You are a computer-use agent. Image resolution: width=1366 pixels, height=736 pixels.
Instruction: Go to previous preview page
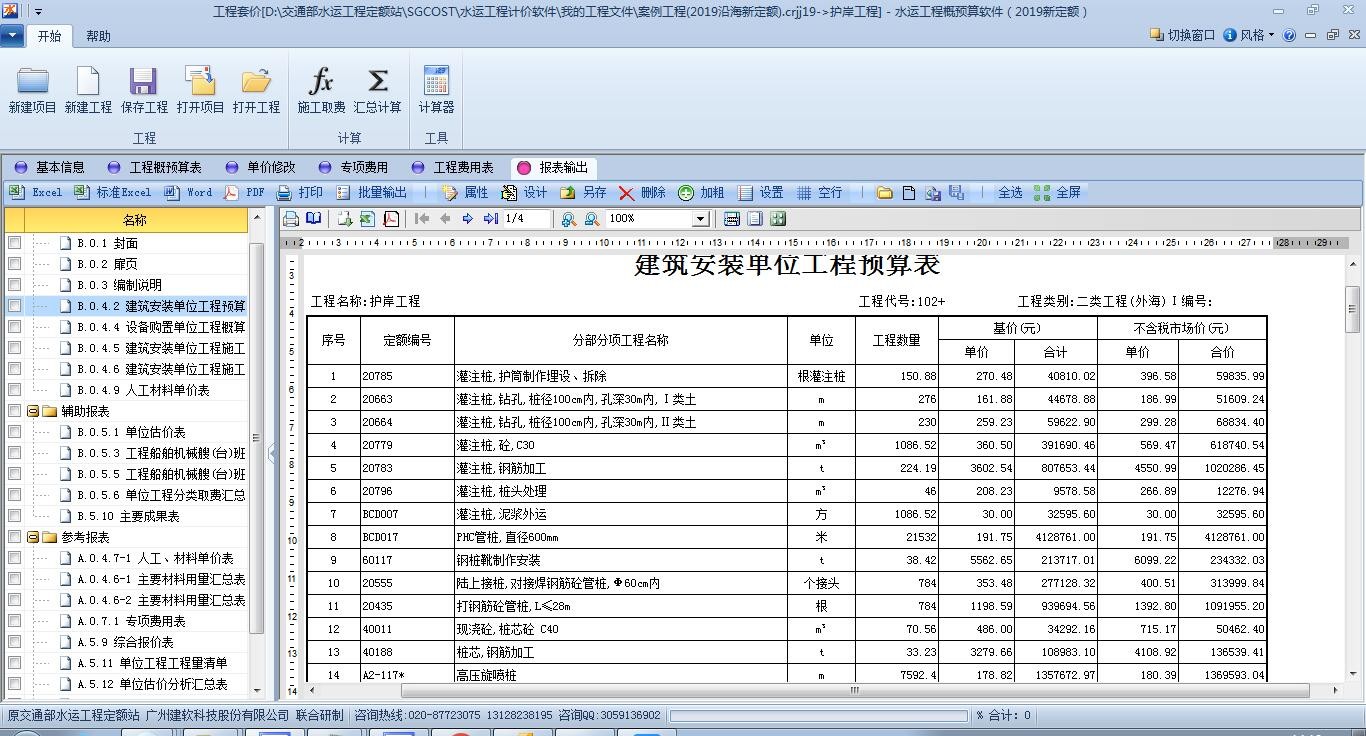click(x=445, y=218)
